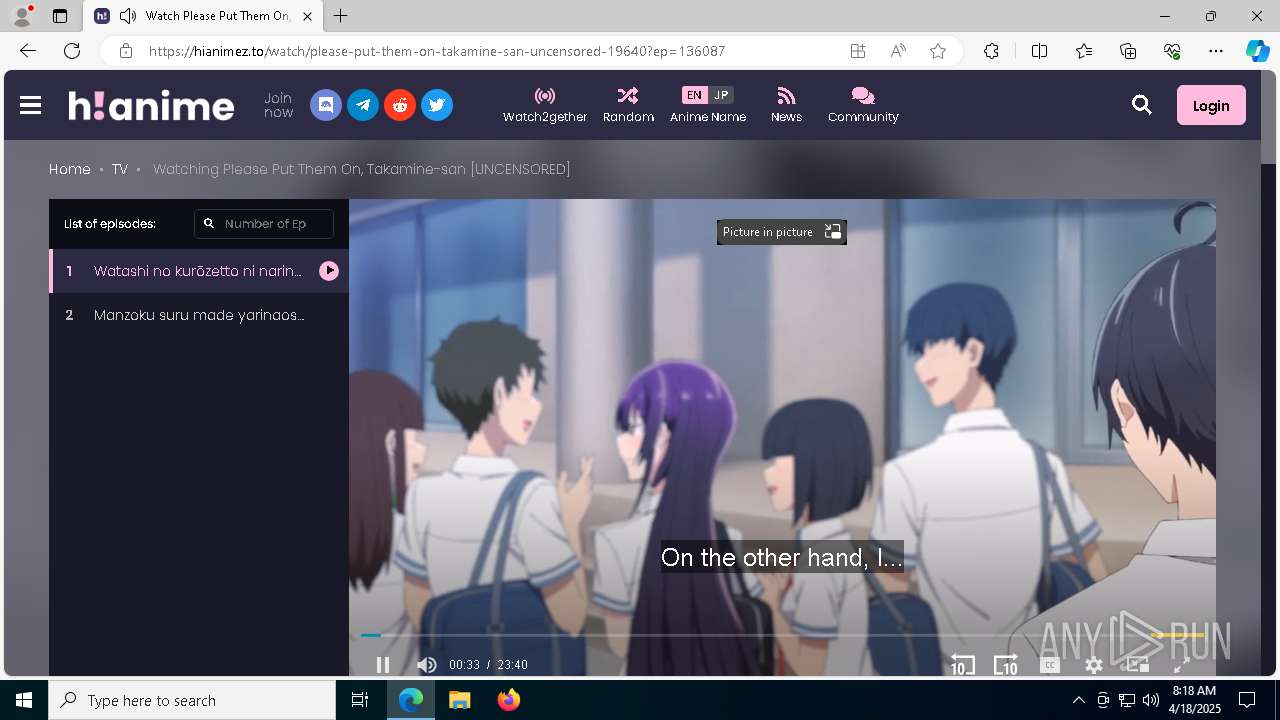Enable Picture in picture overlay button

(782, 232)
